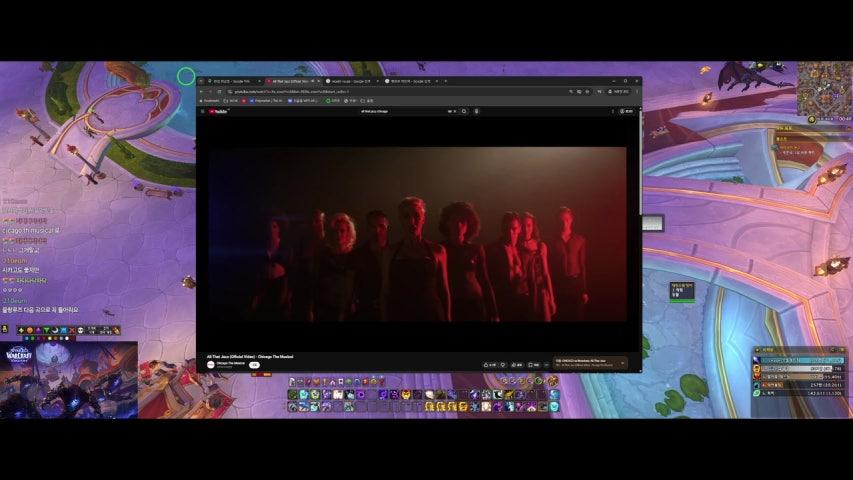Mark target with white skull raid marker
Image resolution: width=853 pixels, height=480 pixels.
(81, 330)
